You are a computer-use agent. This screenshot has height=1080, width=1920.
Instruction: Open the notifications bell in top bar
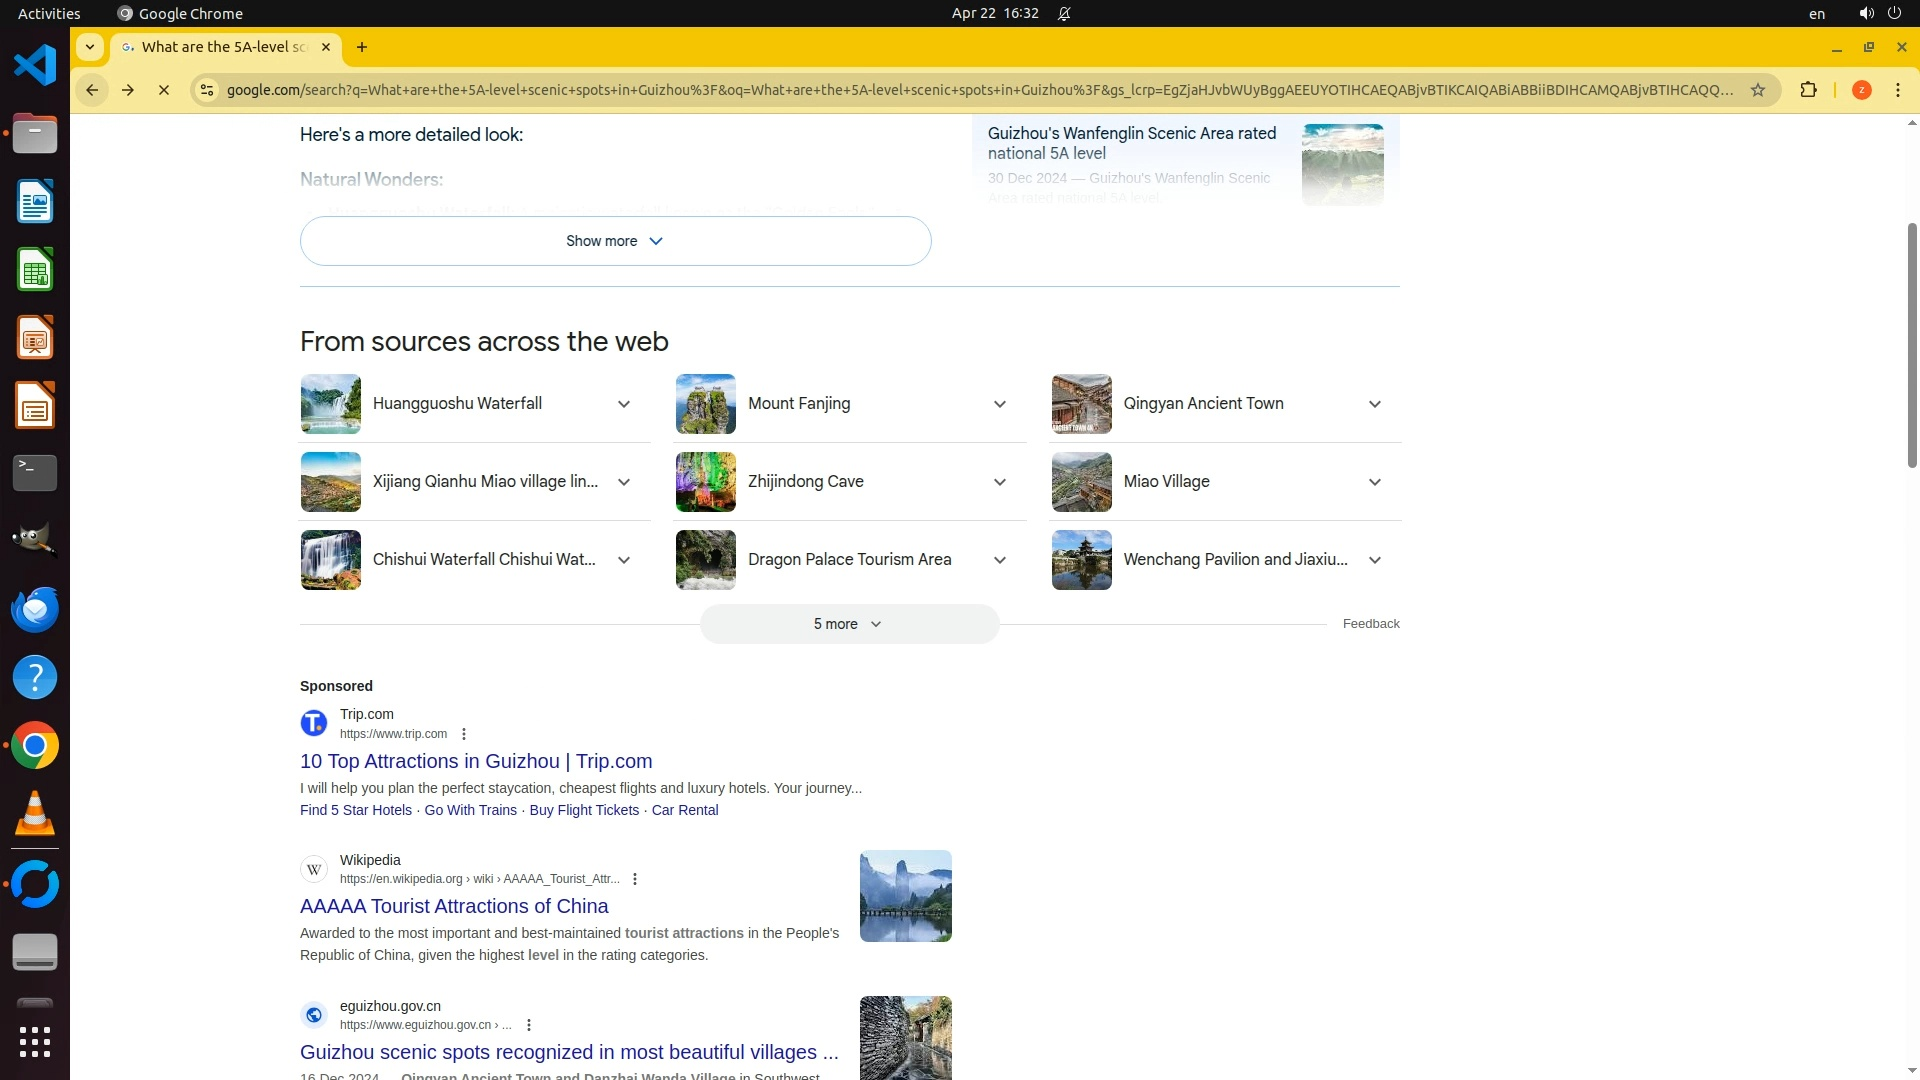pyautogui.click(x=1064, y=14)
